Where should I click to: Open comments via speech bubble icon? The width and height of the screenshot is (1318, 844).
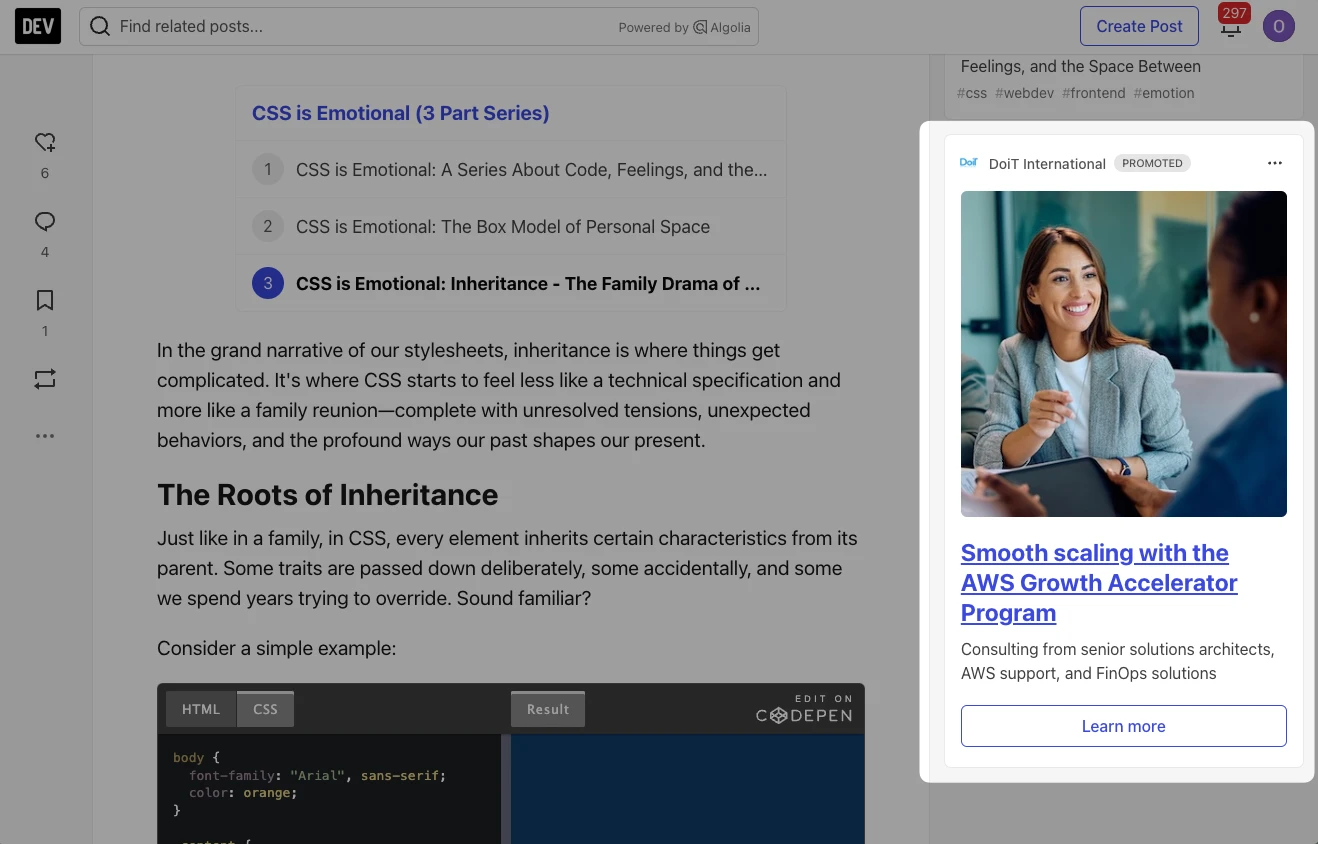[x=45, y=221]
